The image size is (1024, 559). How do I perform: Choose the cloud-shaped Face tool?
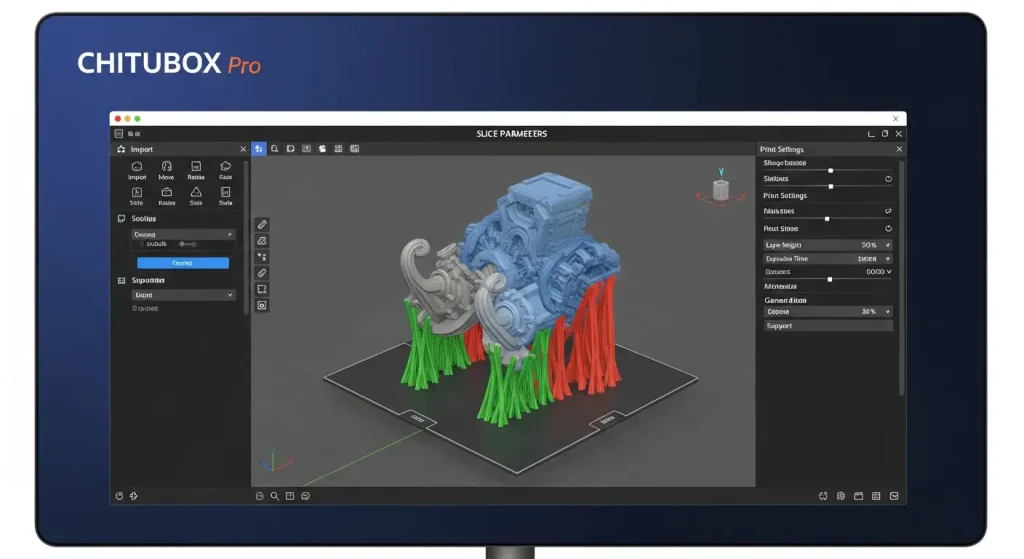pos(225,167)
